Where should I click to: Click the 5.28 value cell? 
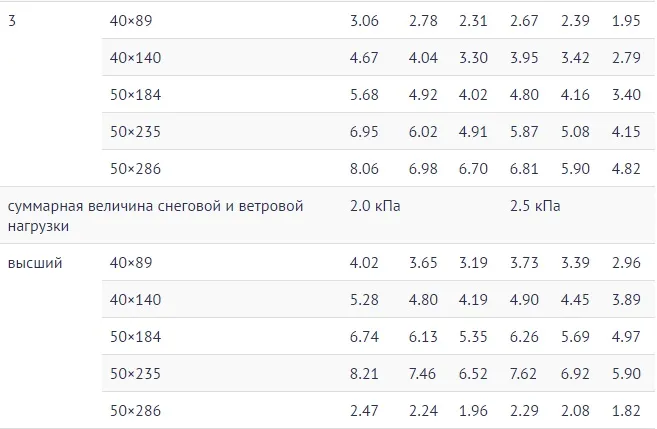pos(365,299)
